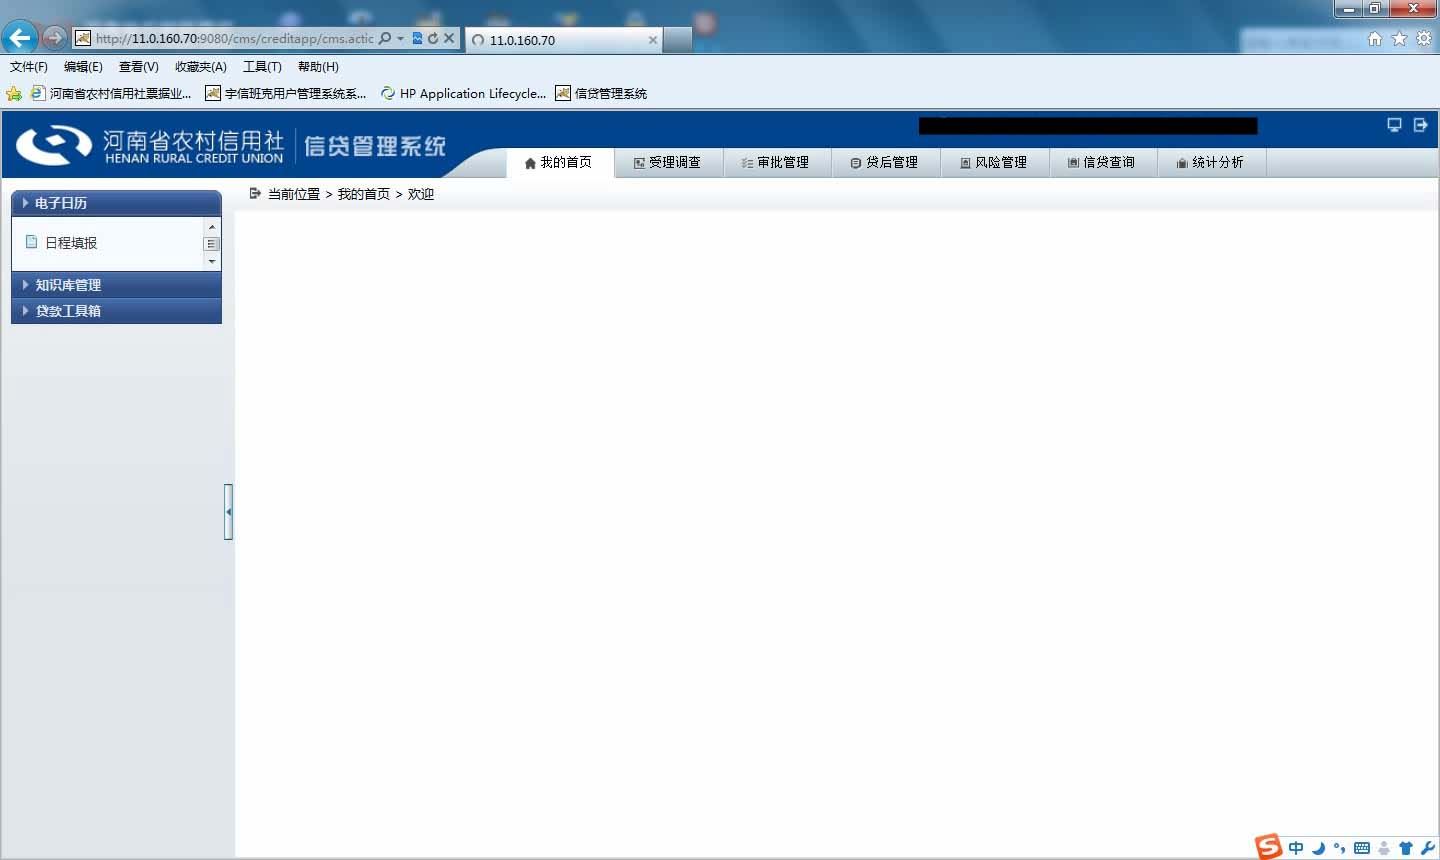
Task: Click the sidebar list scrollbar thumb
Action: (211, 244)
